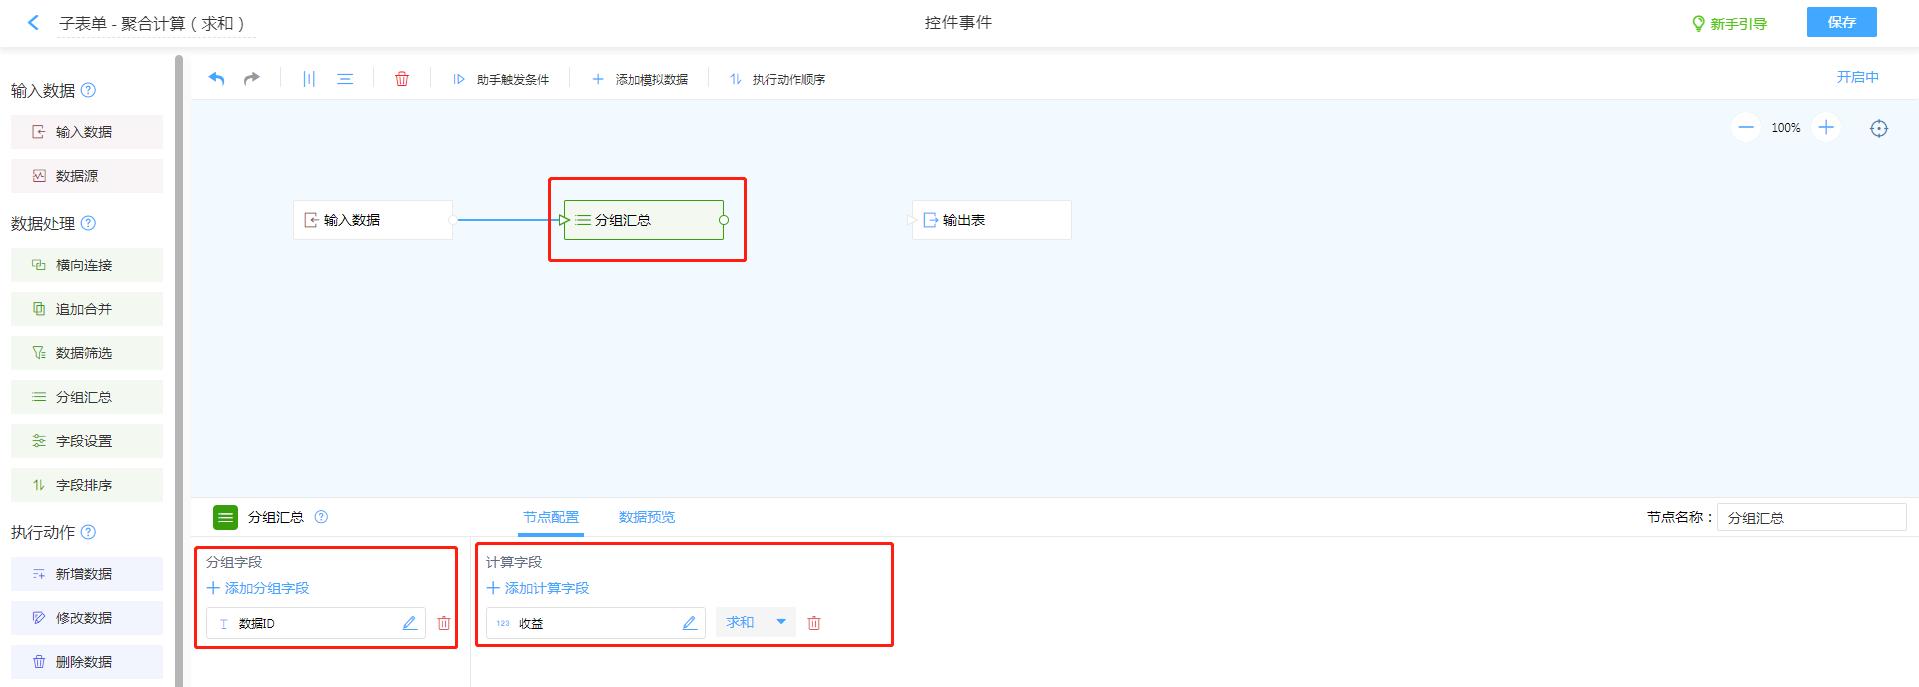Open the 求和 aggregation dropdown

pos(756,622)
